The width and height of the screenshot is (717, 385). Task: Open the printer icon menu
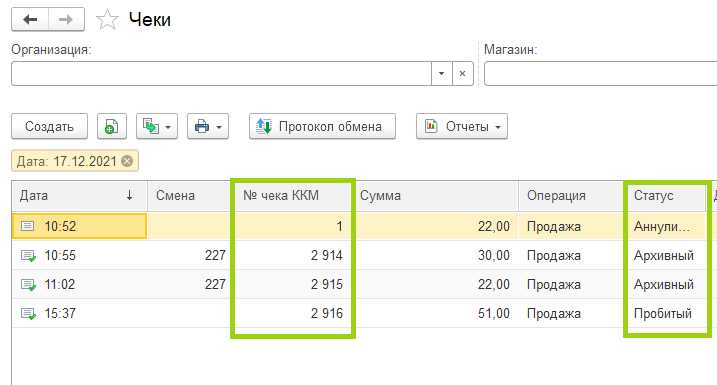208,126
